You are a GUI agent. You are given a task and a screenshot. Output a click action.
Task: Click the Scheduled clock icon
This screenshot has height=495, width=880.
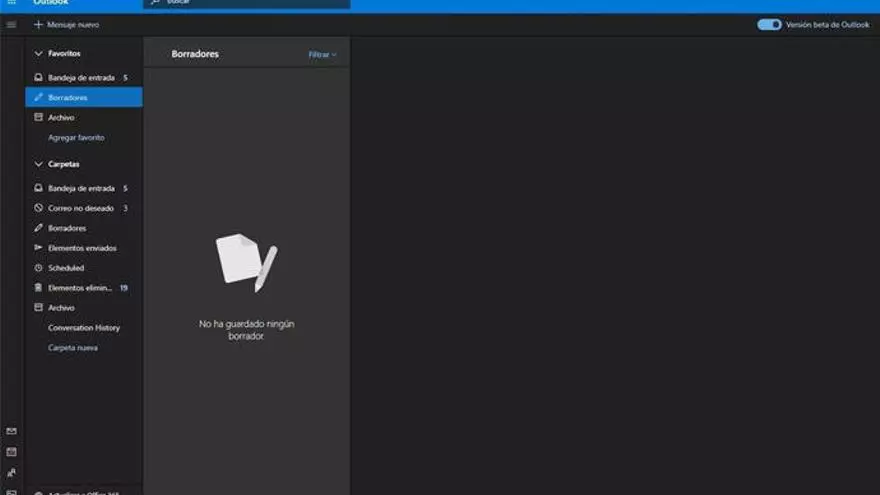pyautogui.click(x=39, y=268)
